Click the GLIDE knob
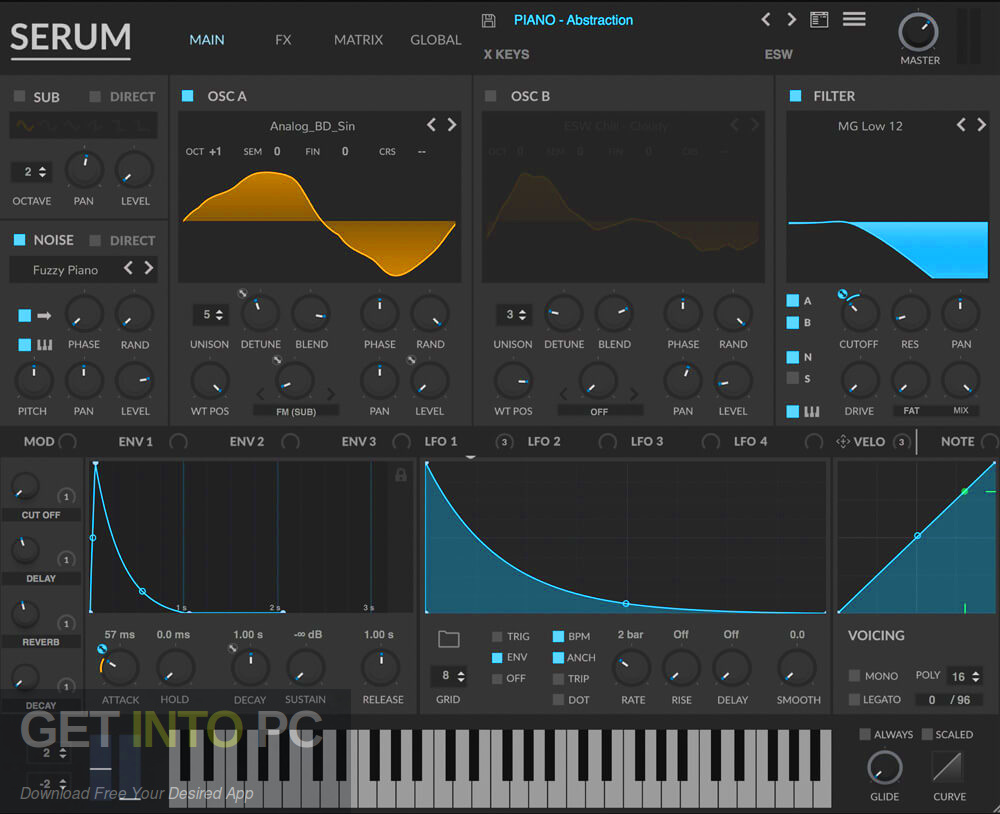This screenshot has height=814, width=1000. tap(884, 767)
